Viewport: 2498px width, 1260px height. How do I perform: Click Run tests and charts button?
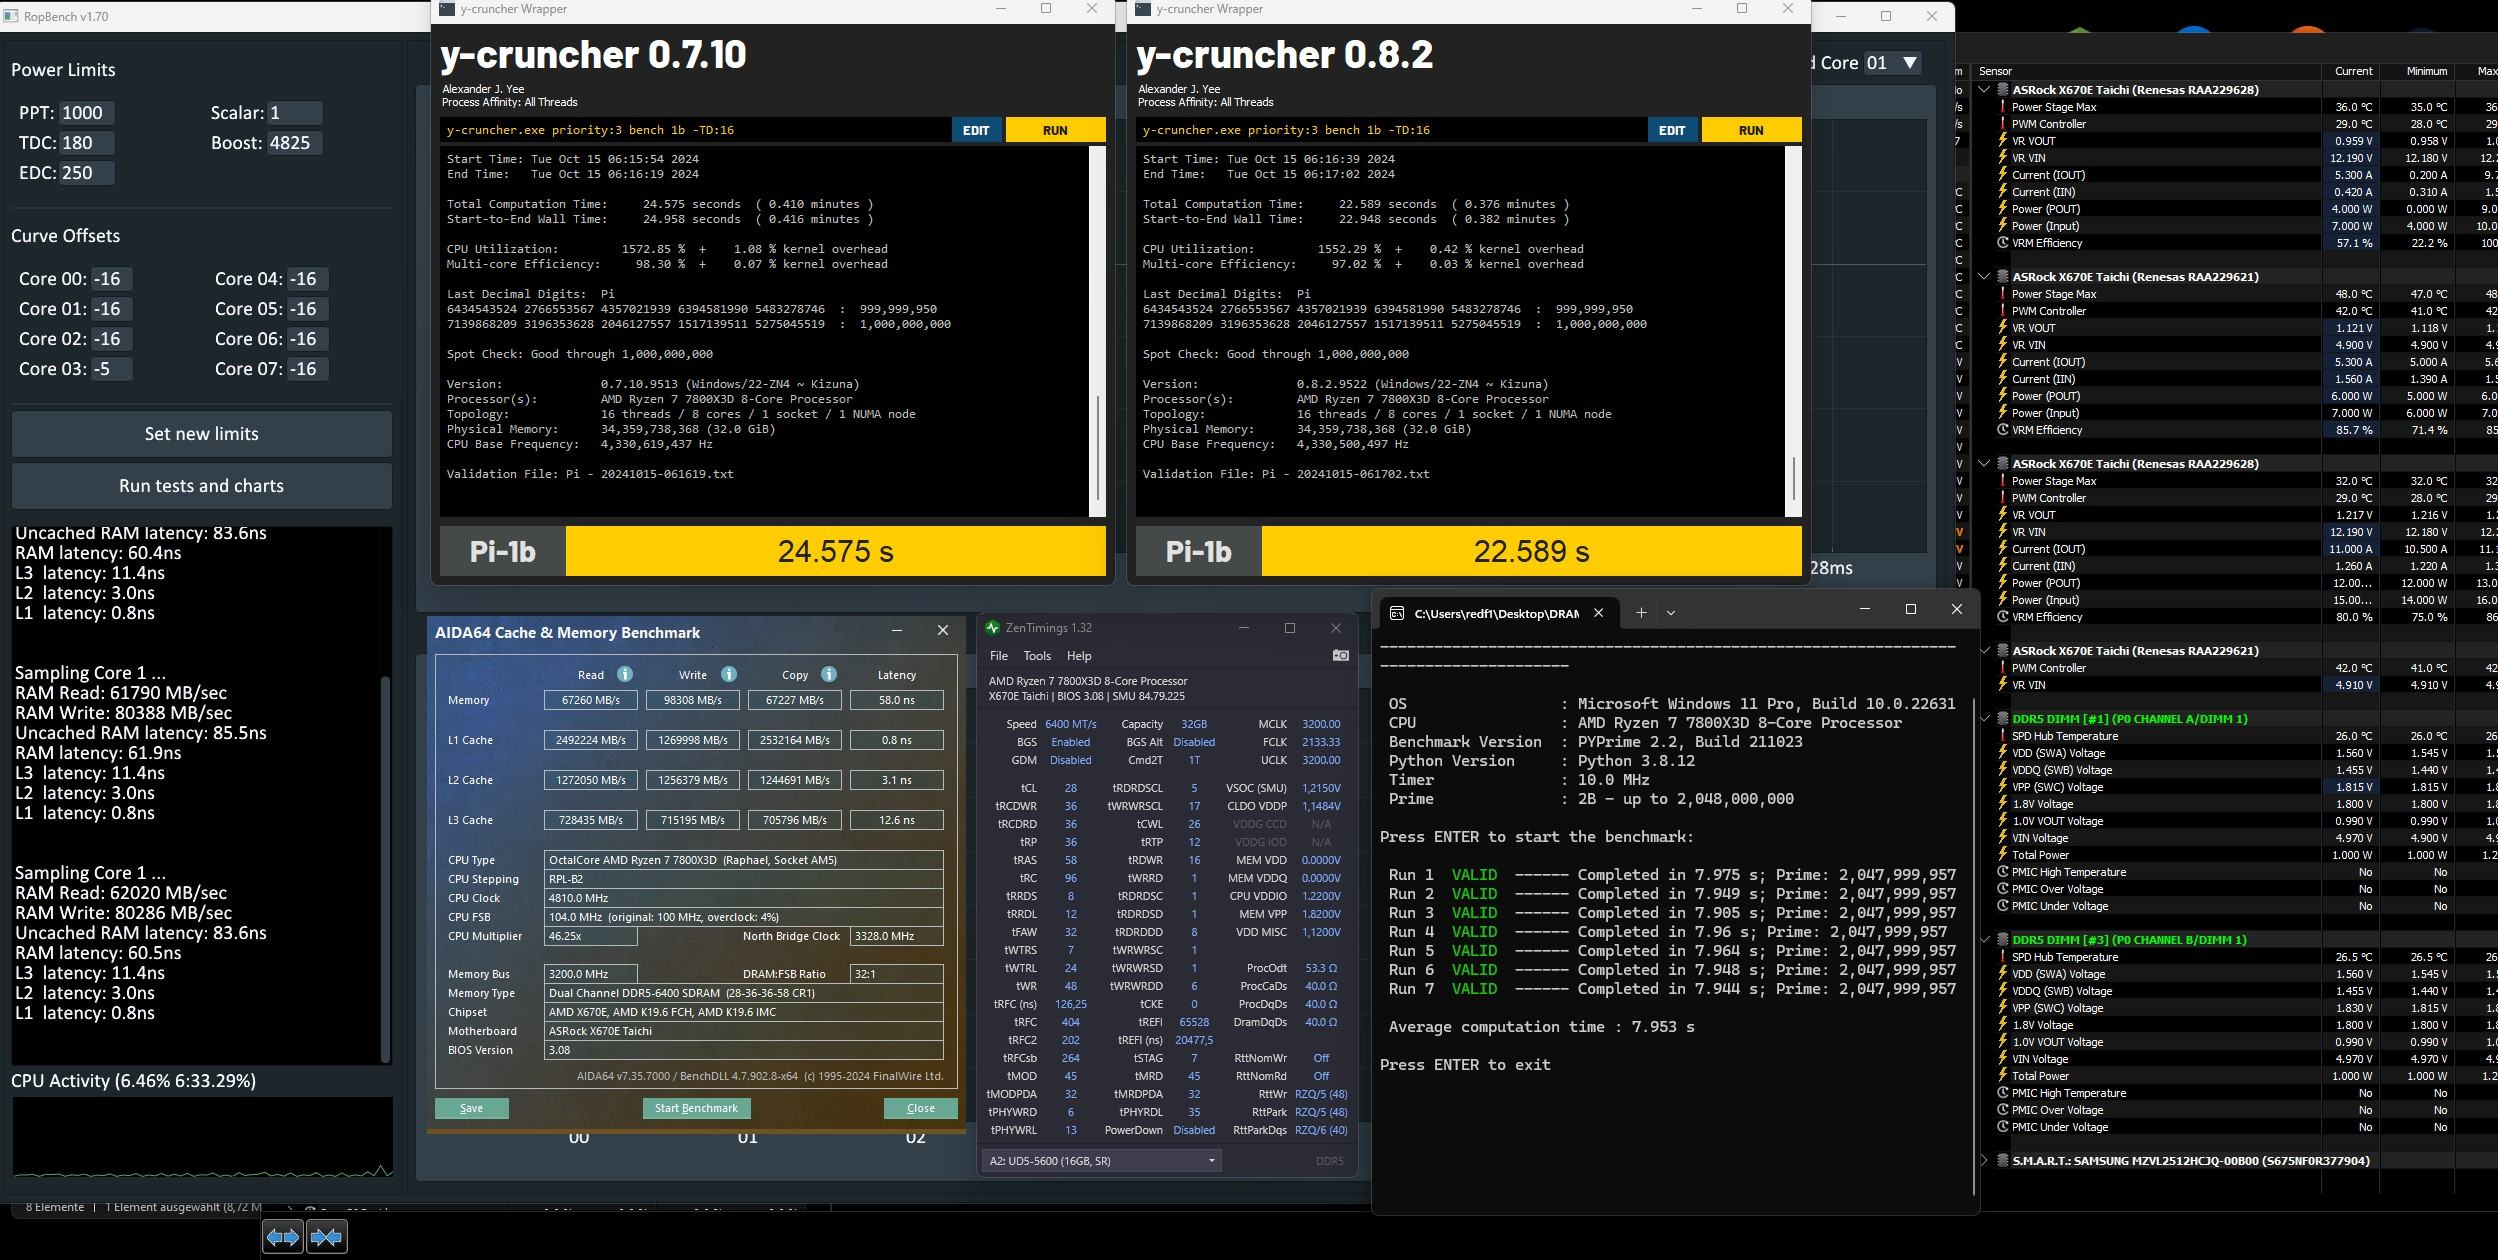click(x=201, y=486)
